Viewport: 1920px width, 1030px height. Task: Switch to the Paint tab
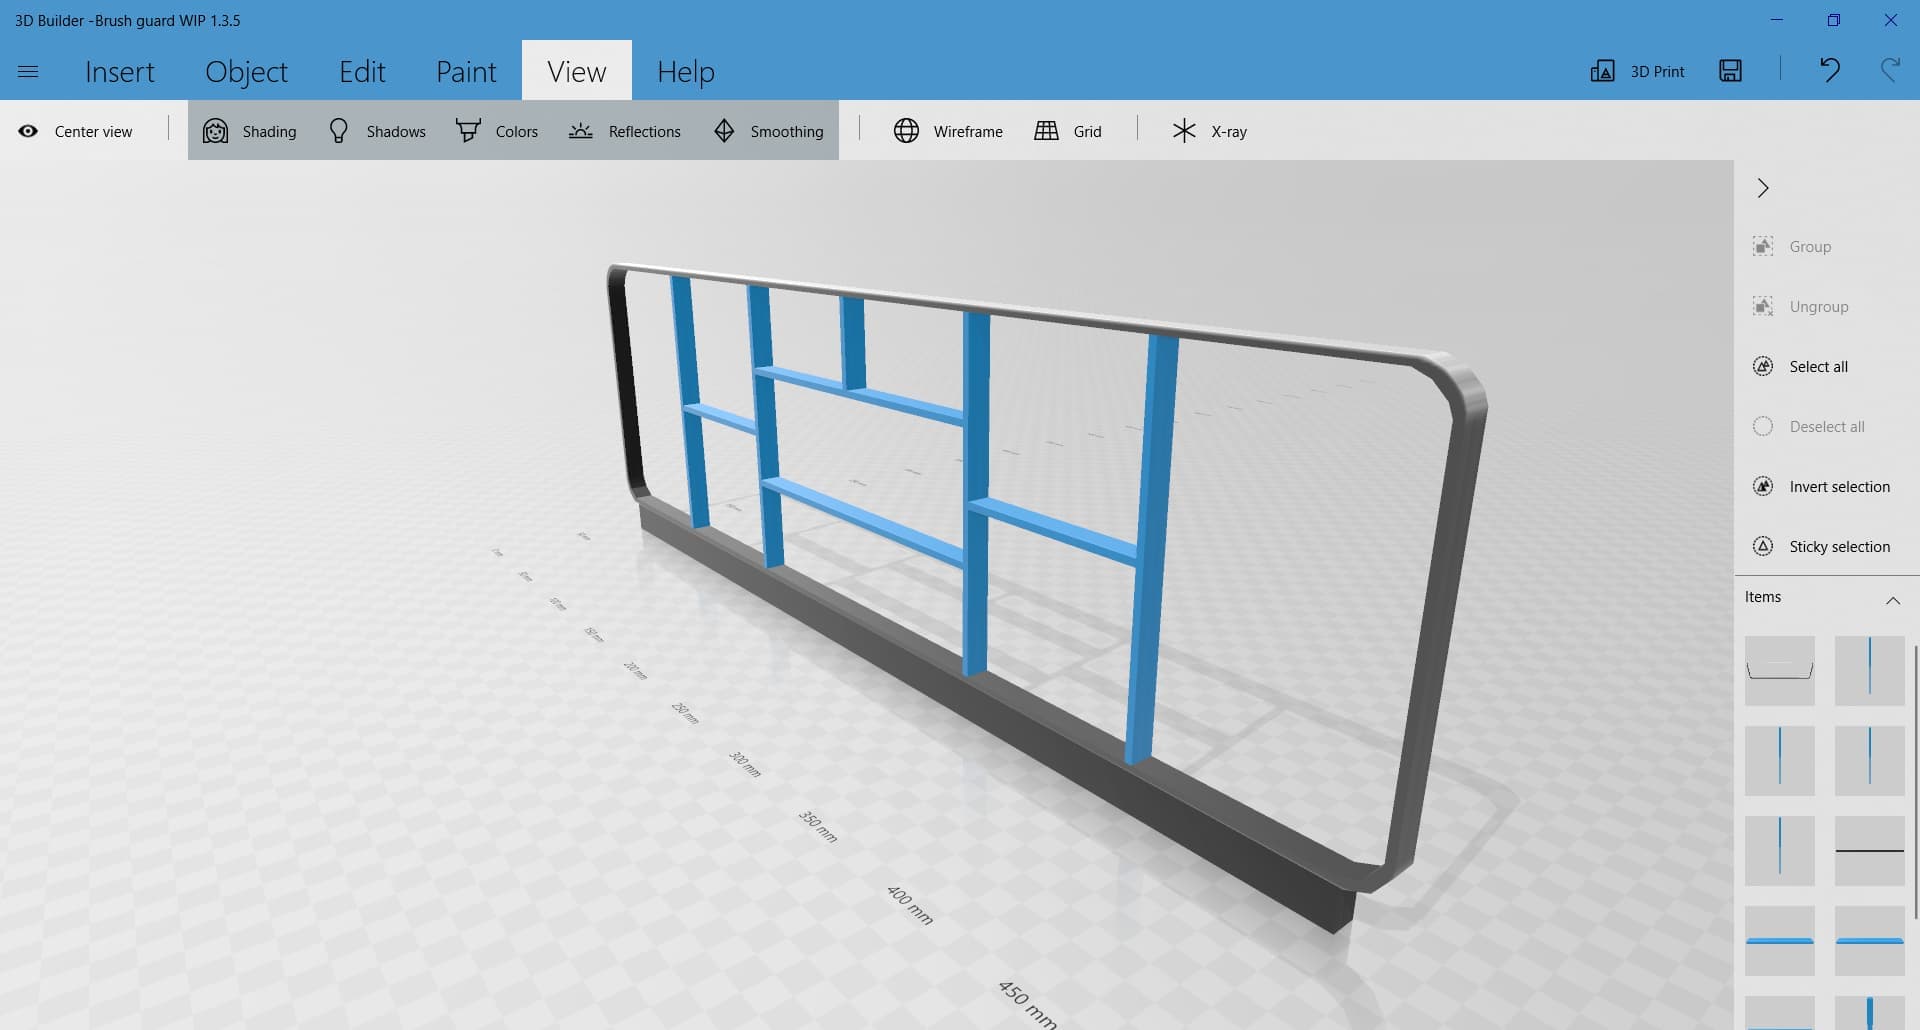[465, 72]
